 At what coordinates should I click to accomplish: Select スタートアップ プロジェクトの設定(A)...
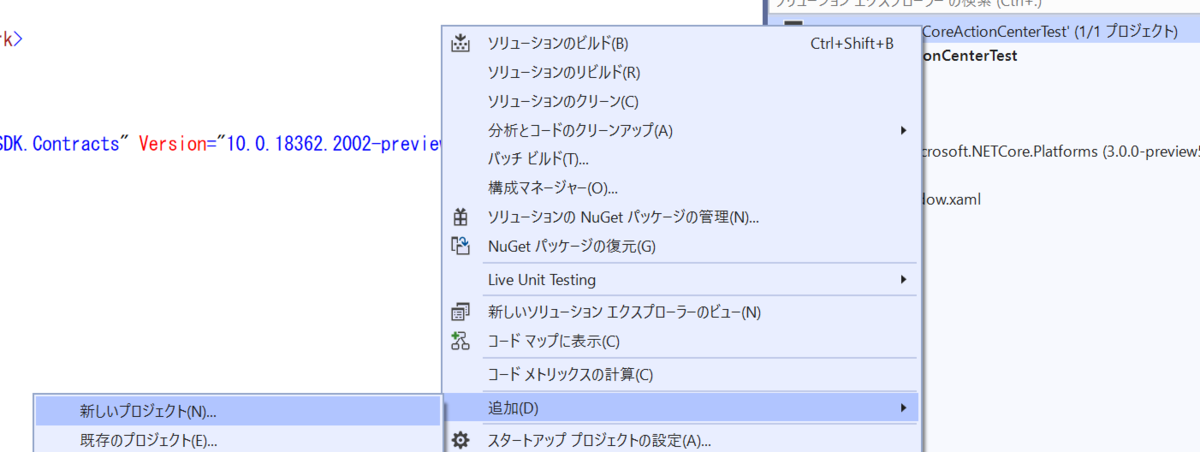pyautogui.click(x=680, y=440)
